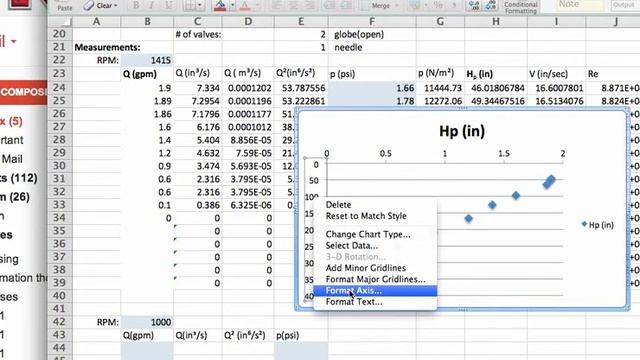Toggle Italic formatting in the ribbon
This screenshot has height=360, width=640.
(x=151, y=6)
